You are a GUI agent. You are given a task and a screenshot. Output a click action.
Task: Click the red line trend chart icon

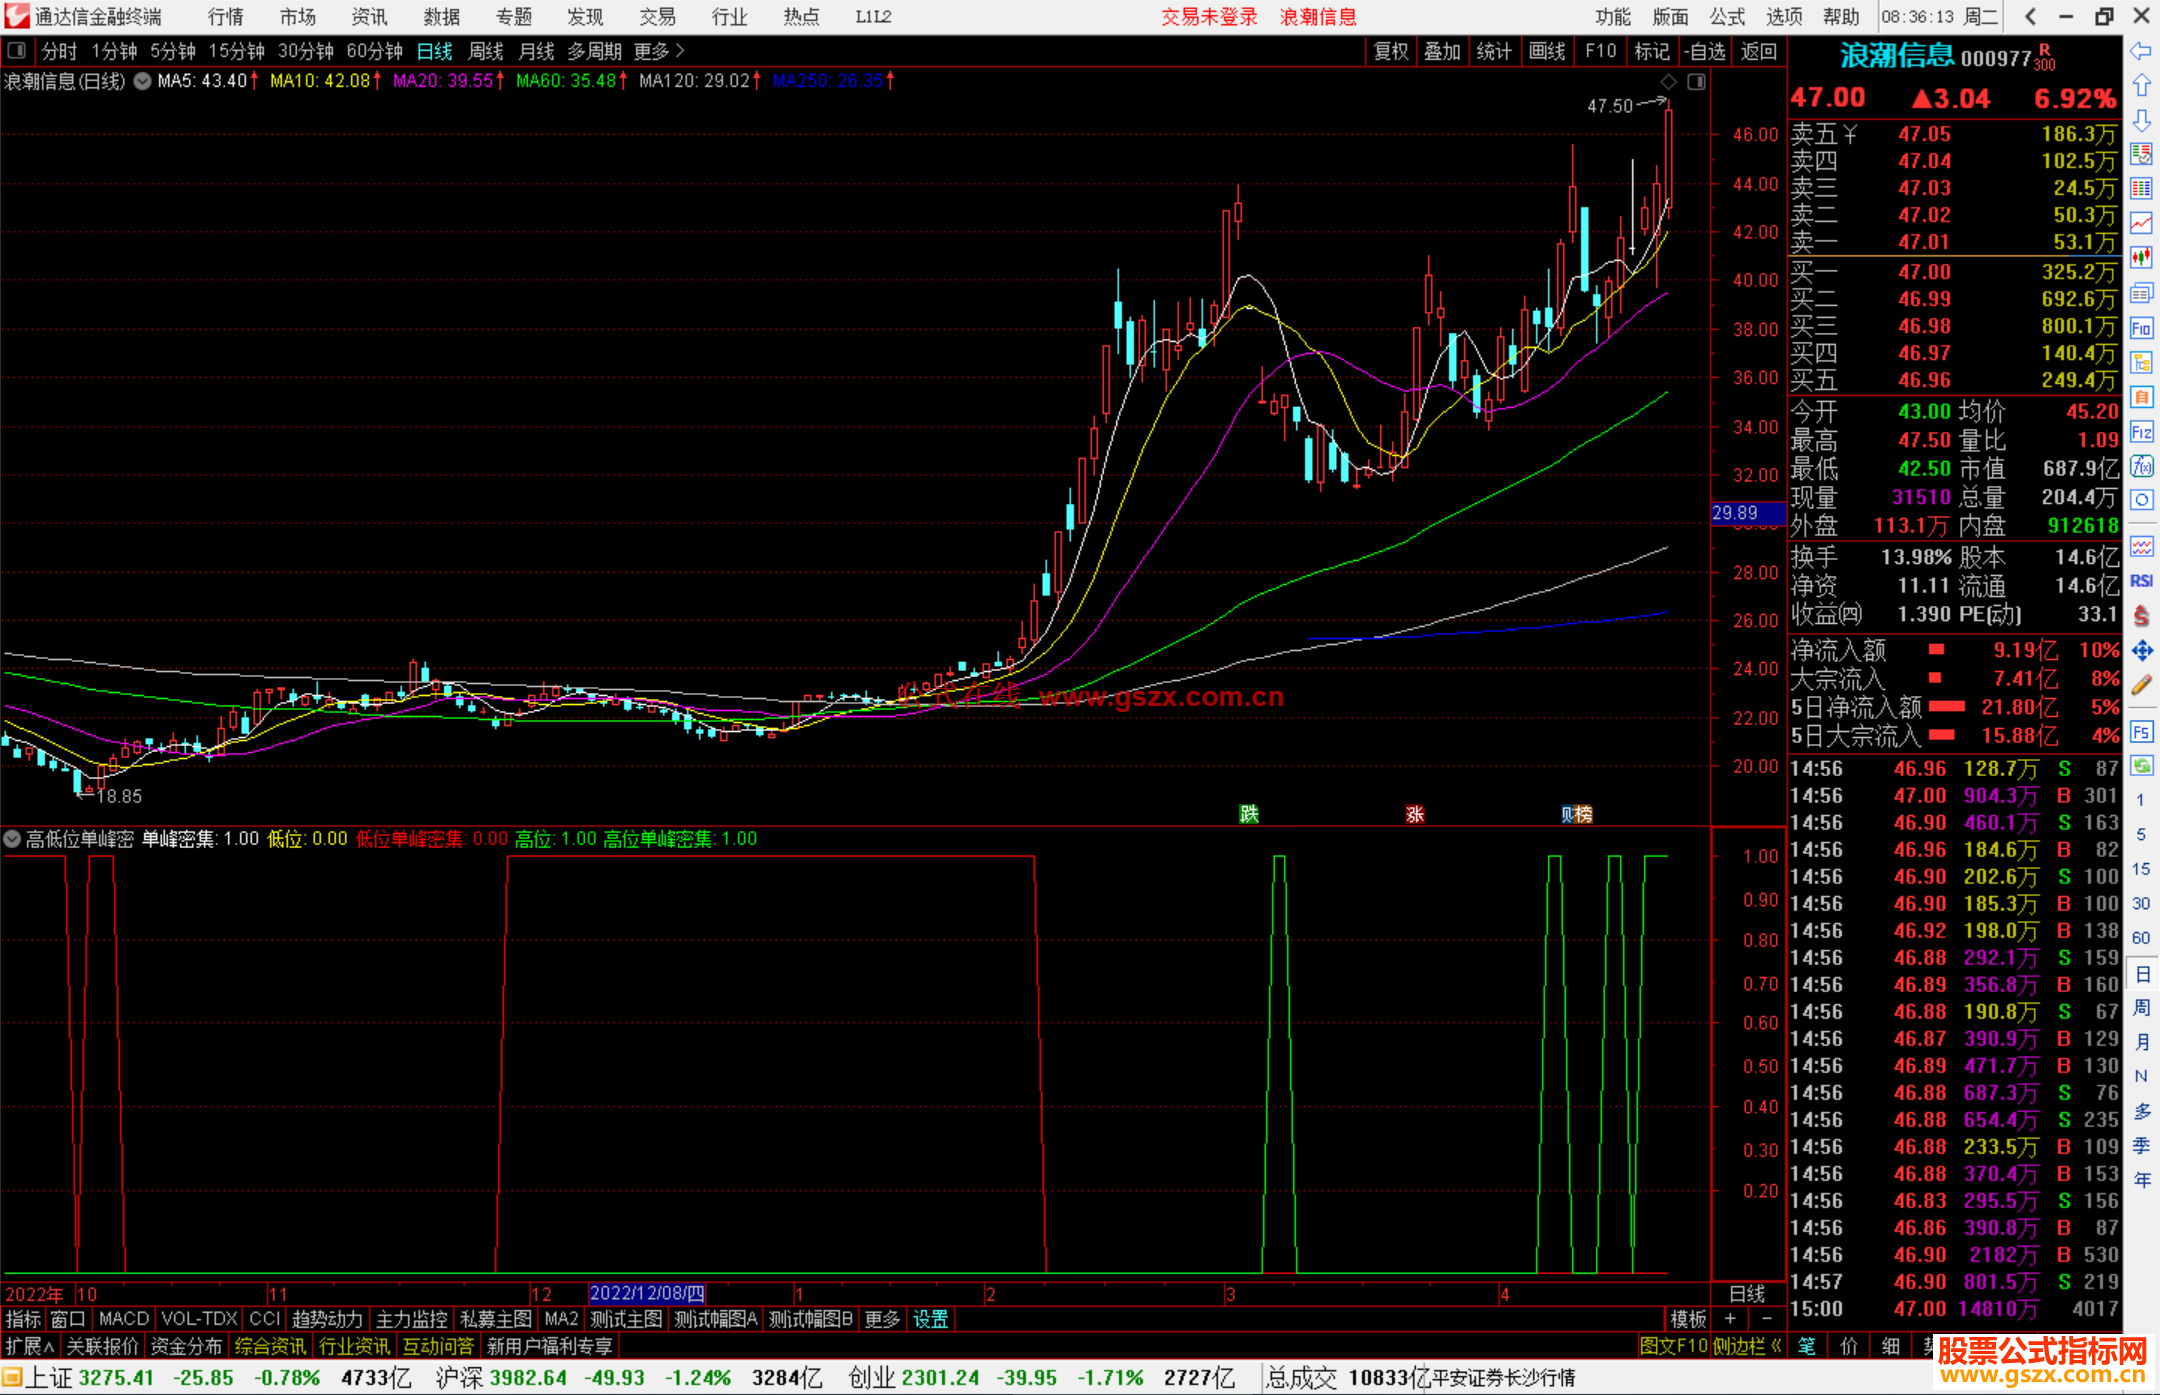coord(2141,222)
